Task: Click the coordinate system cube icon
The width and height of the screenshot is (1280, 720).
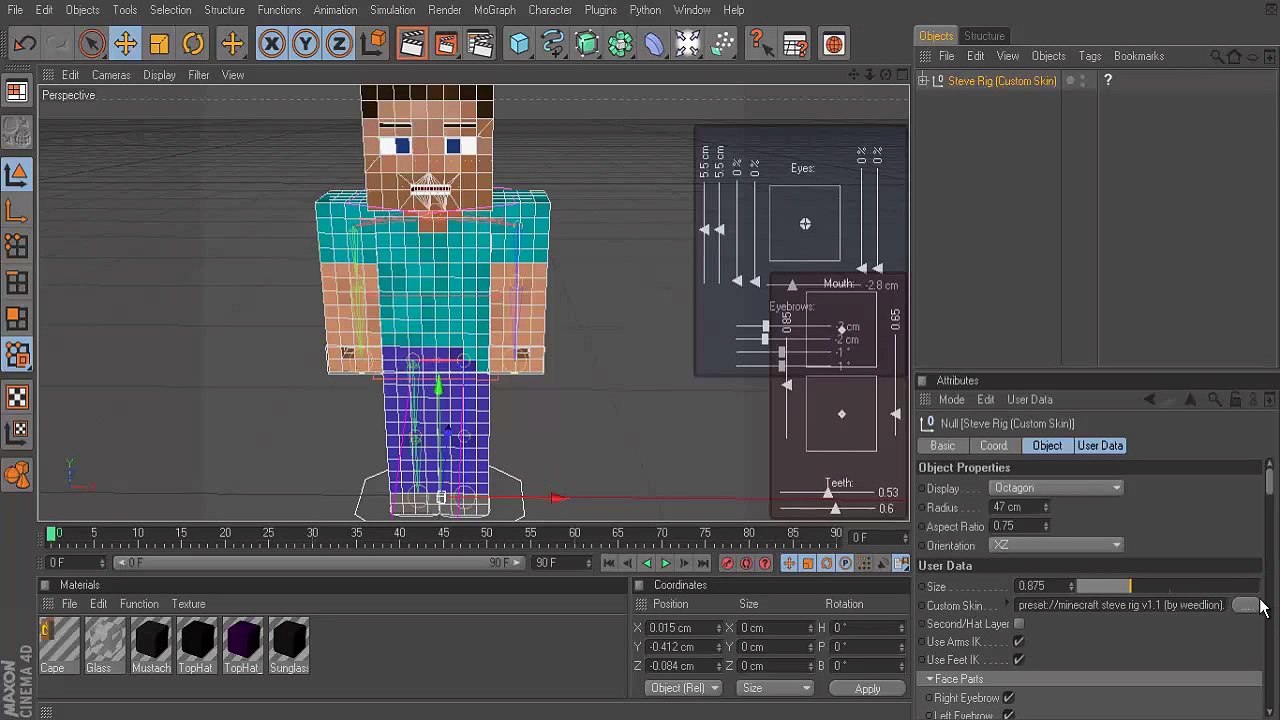Action: [x=373, y=44]
